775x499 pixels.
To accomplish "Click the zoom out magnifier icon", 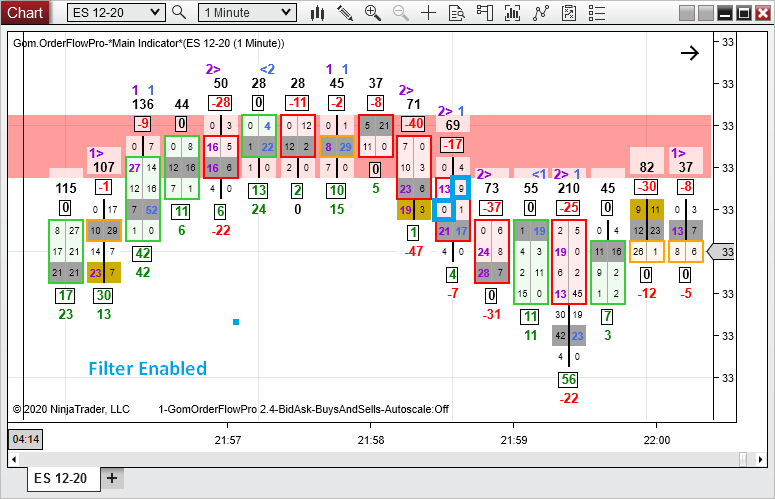I will point(401,13).
